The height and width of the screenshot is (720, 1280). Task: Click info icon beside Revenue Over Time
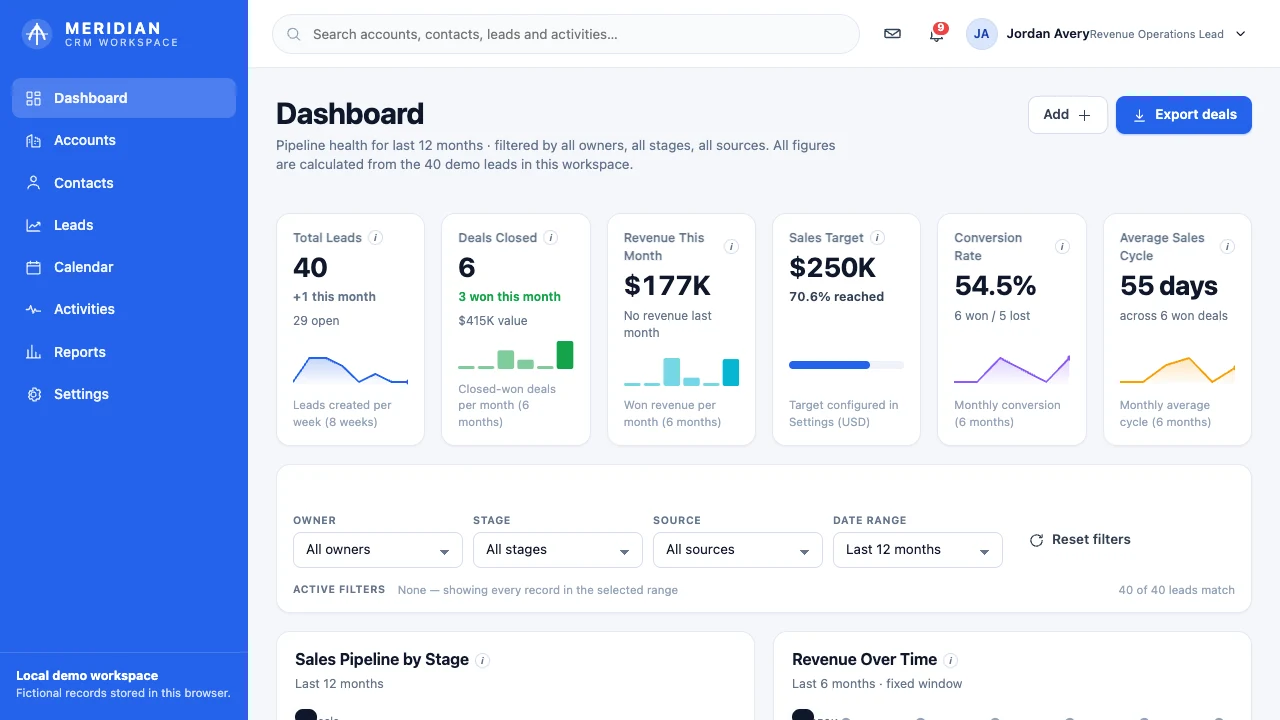[950, 660]
